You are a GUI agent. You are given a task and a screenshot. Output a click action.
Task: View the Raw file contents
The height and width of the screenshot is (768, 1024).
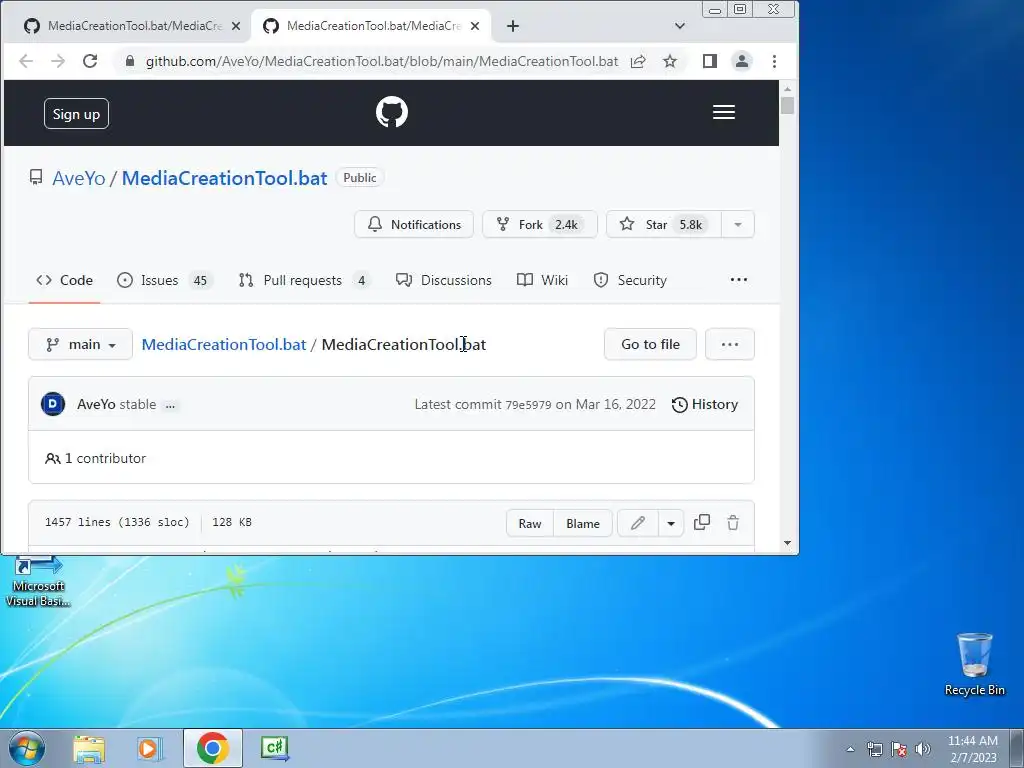[530, 523]
